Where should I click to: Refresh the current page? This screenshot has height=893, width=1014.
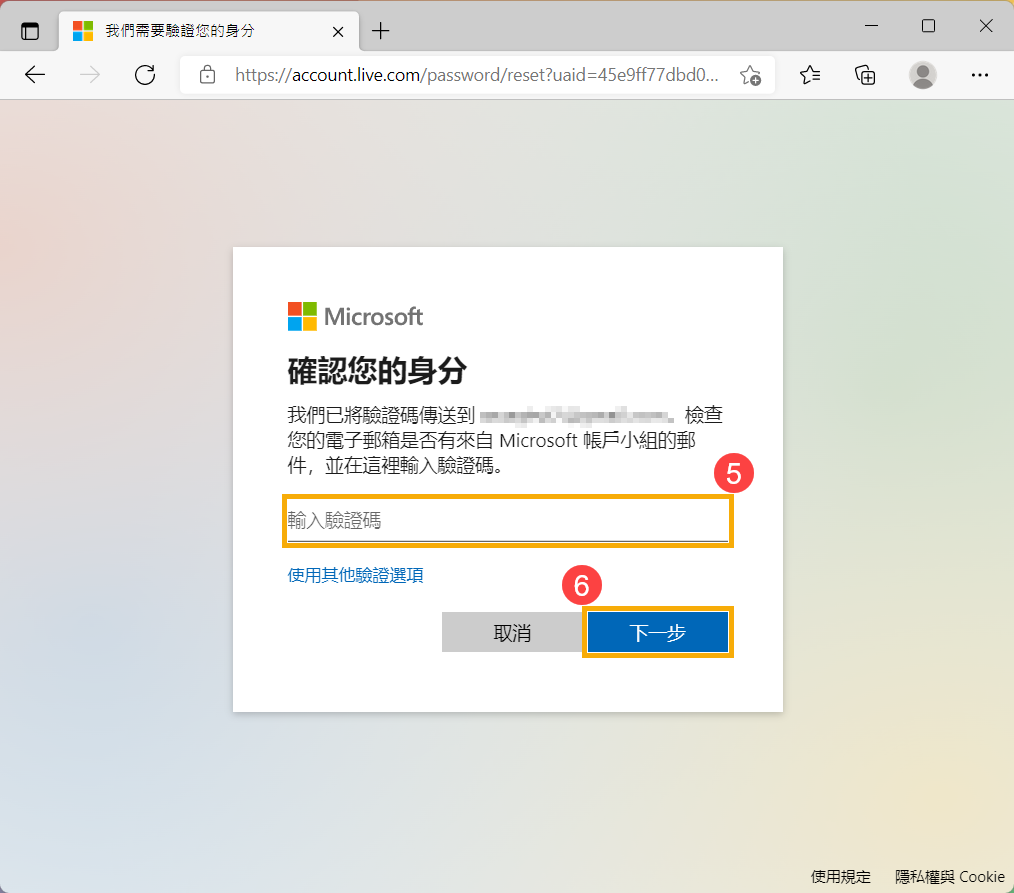[145, 75]
